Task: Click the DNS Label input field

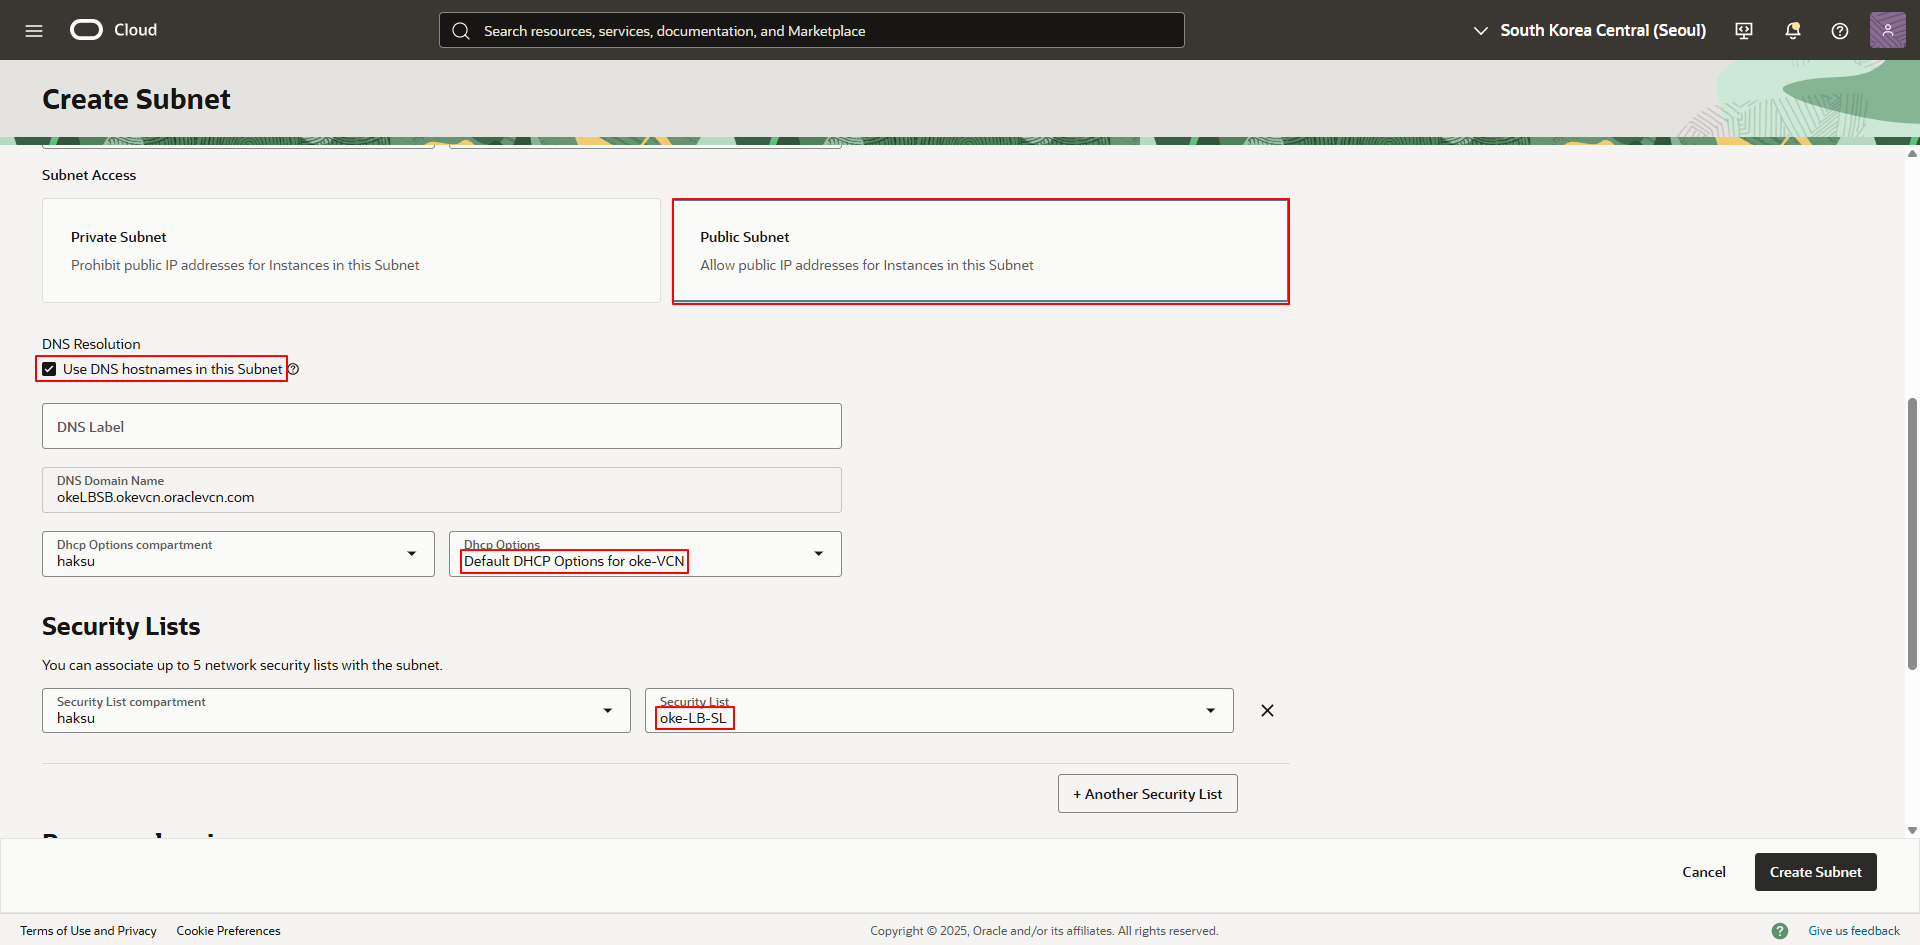Action: tap(441, 427)
